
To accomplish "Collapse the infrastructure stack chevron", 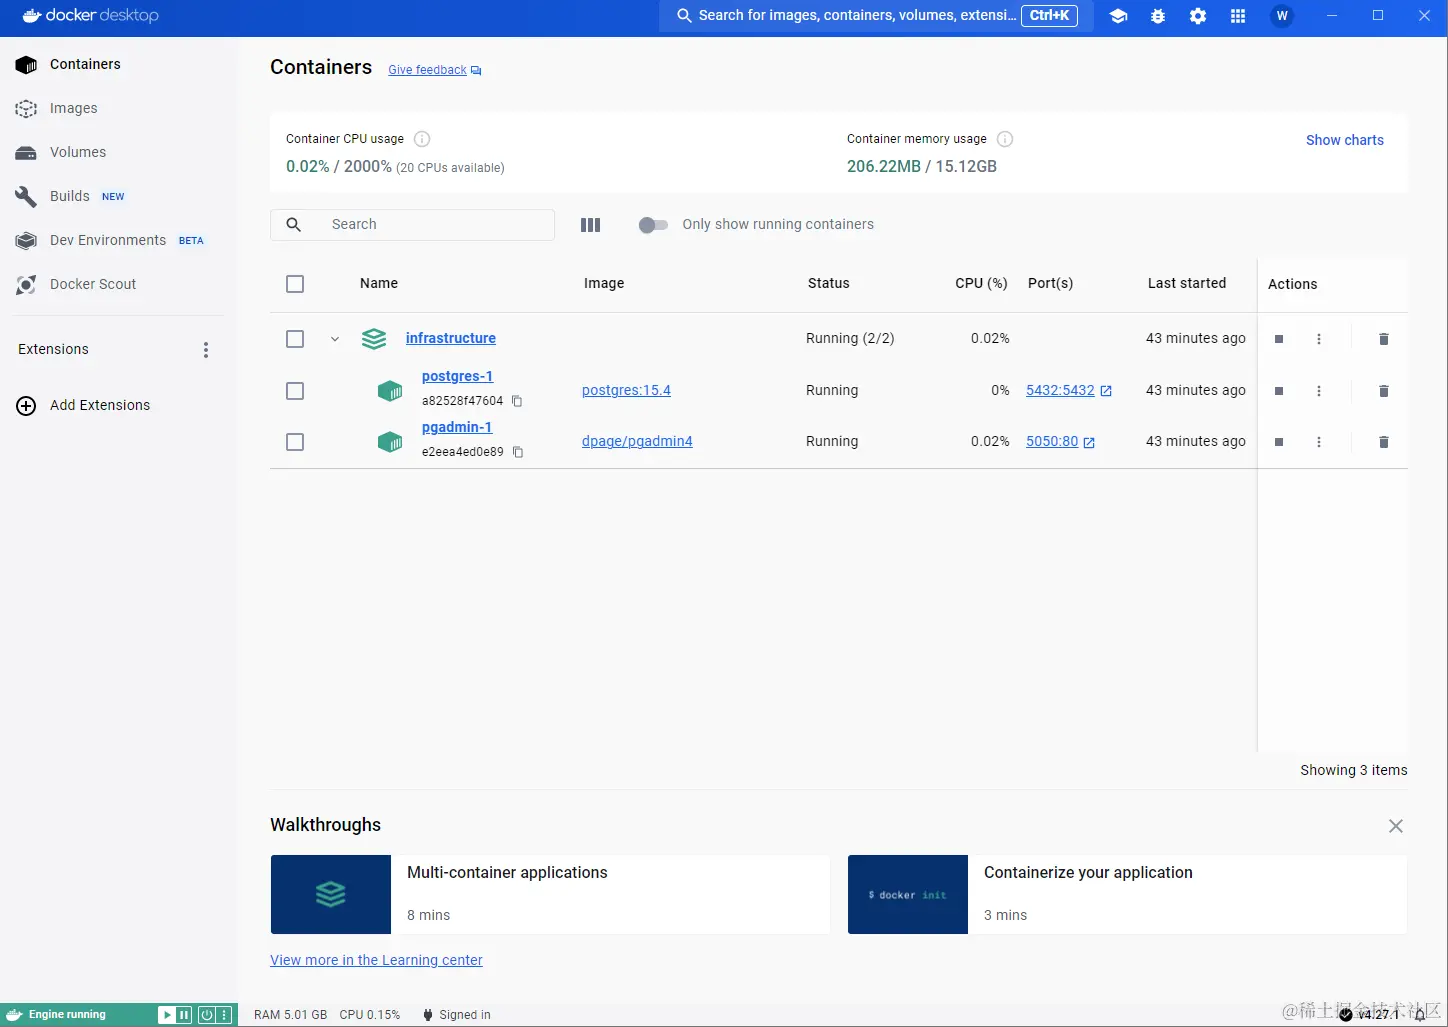I will [335, 339].
